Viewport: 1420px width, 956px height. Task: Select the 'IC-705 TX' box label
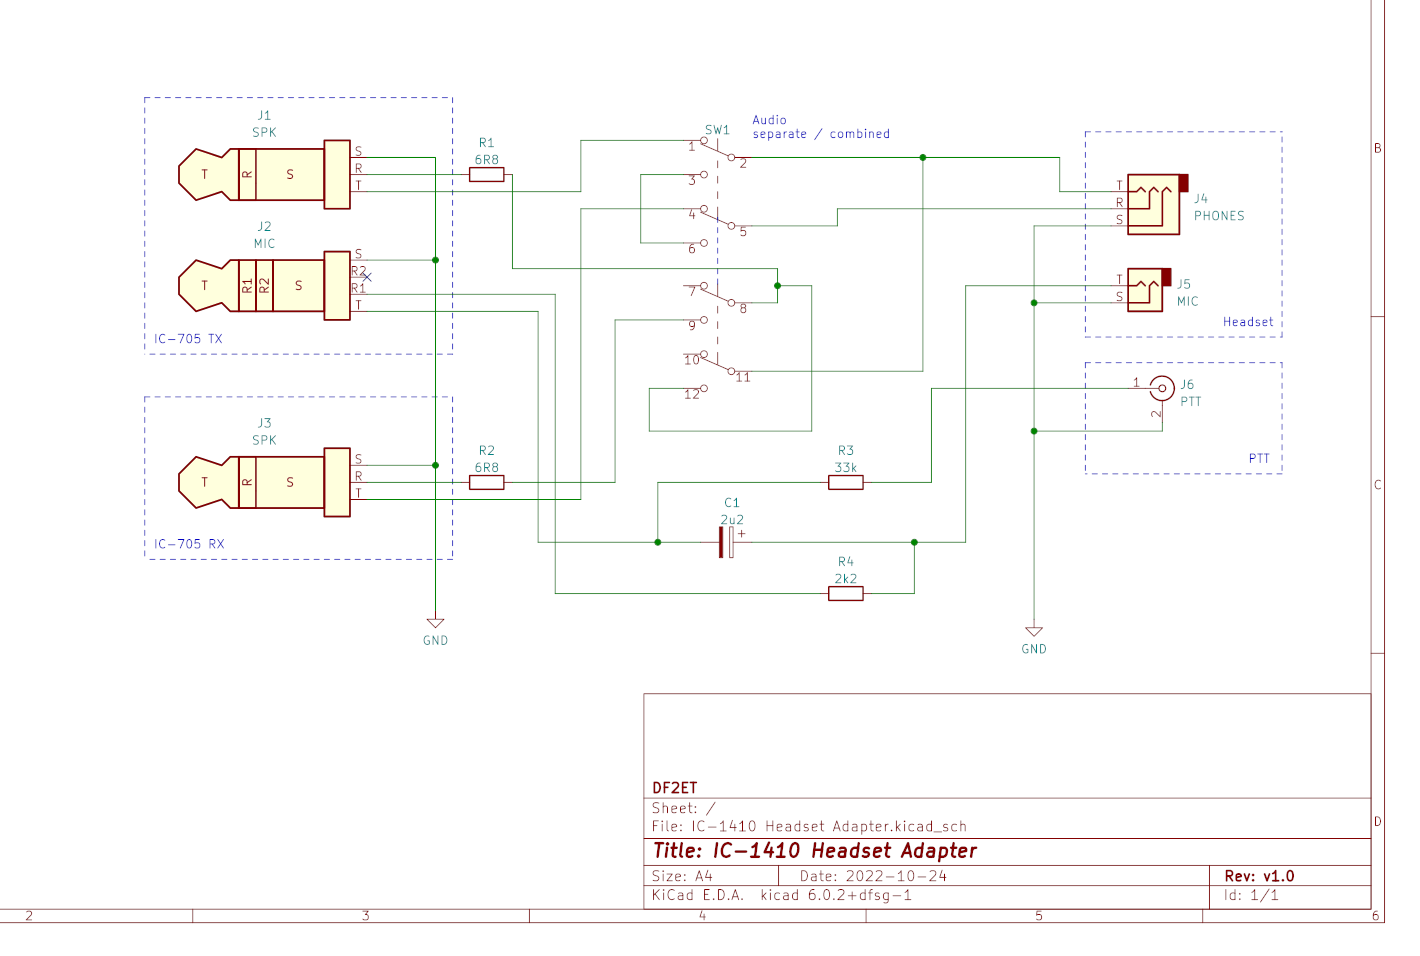click(x=188, y=339)
